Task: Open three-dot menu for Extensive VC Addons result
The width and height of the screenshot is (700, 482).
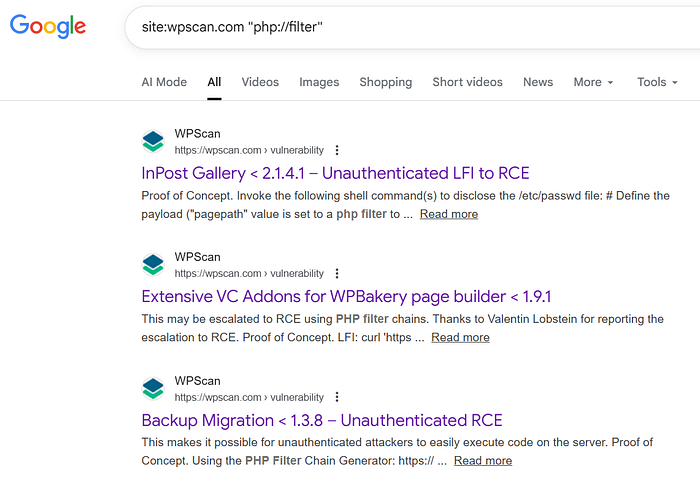Action: (337, 273)
